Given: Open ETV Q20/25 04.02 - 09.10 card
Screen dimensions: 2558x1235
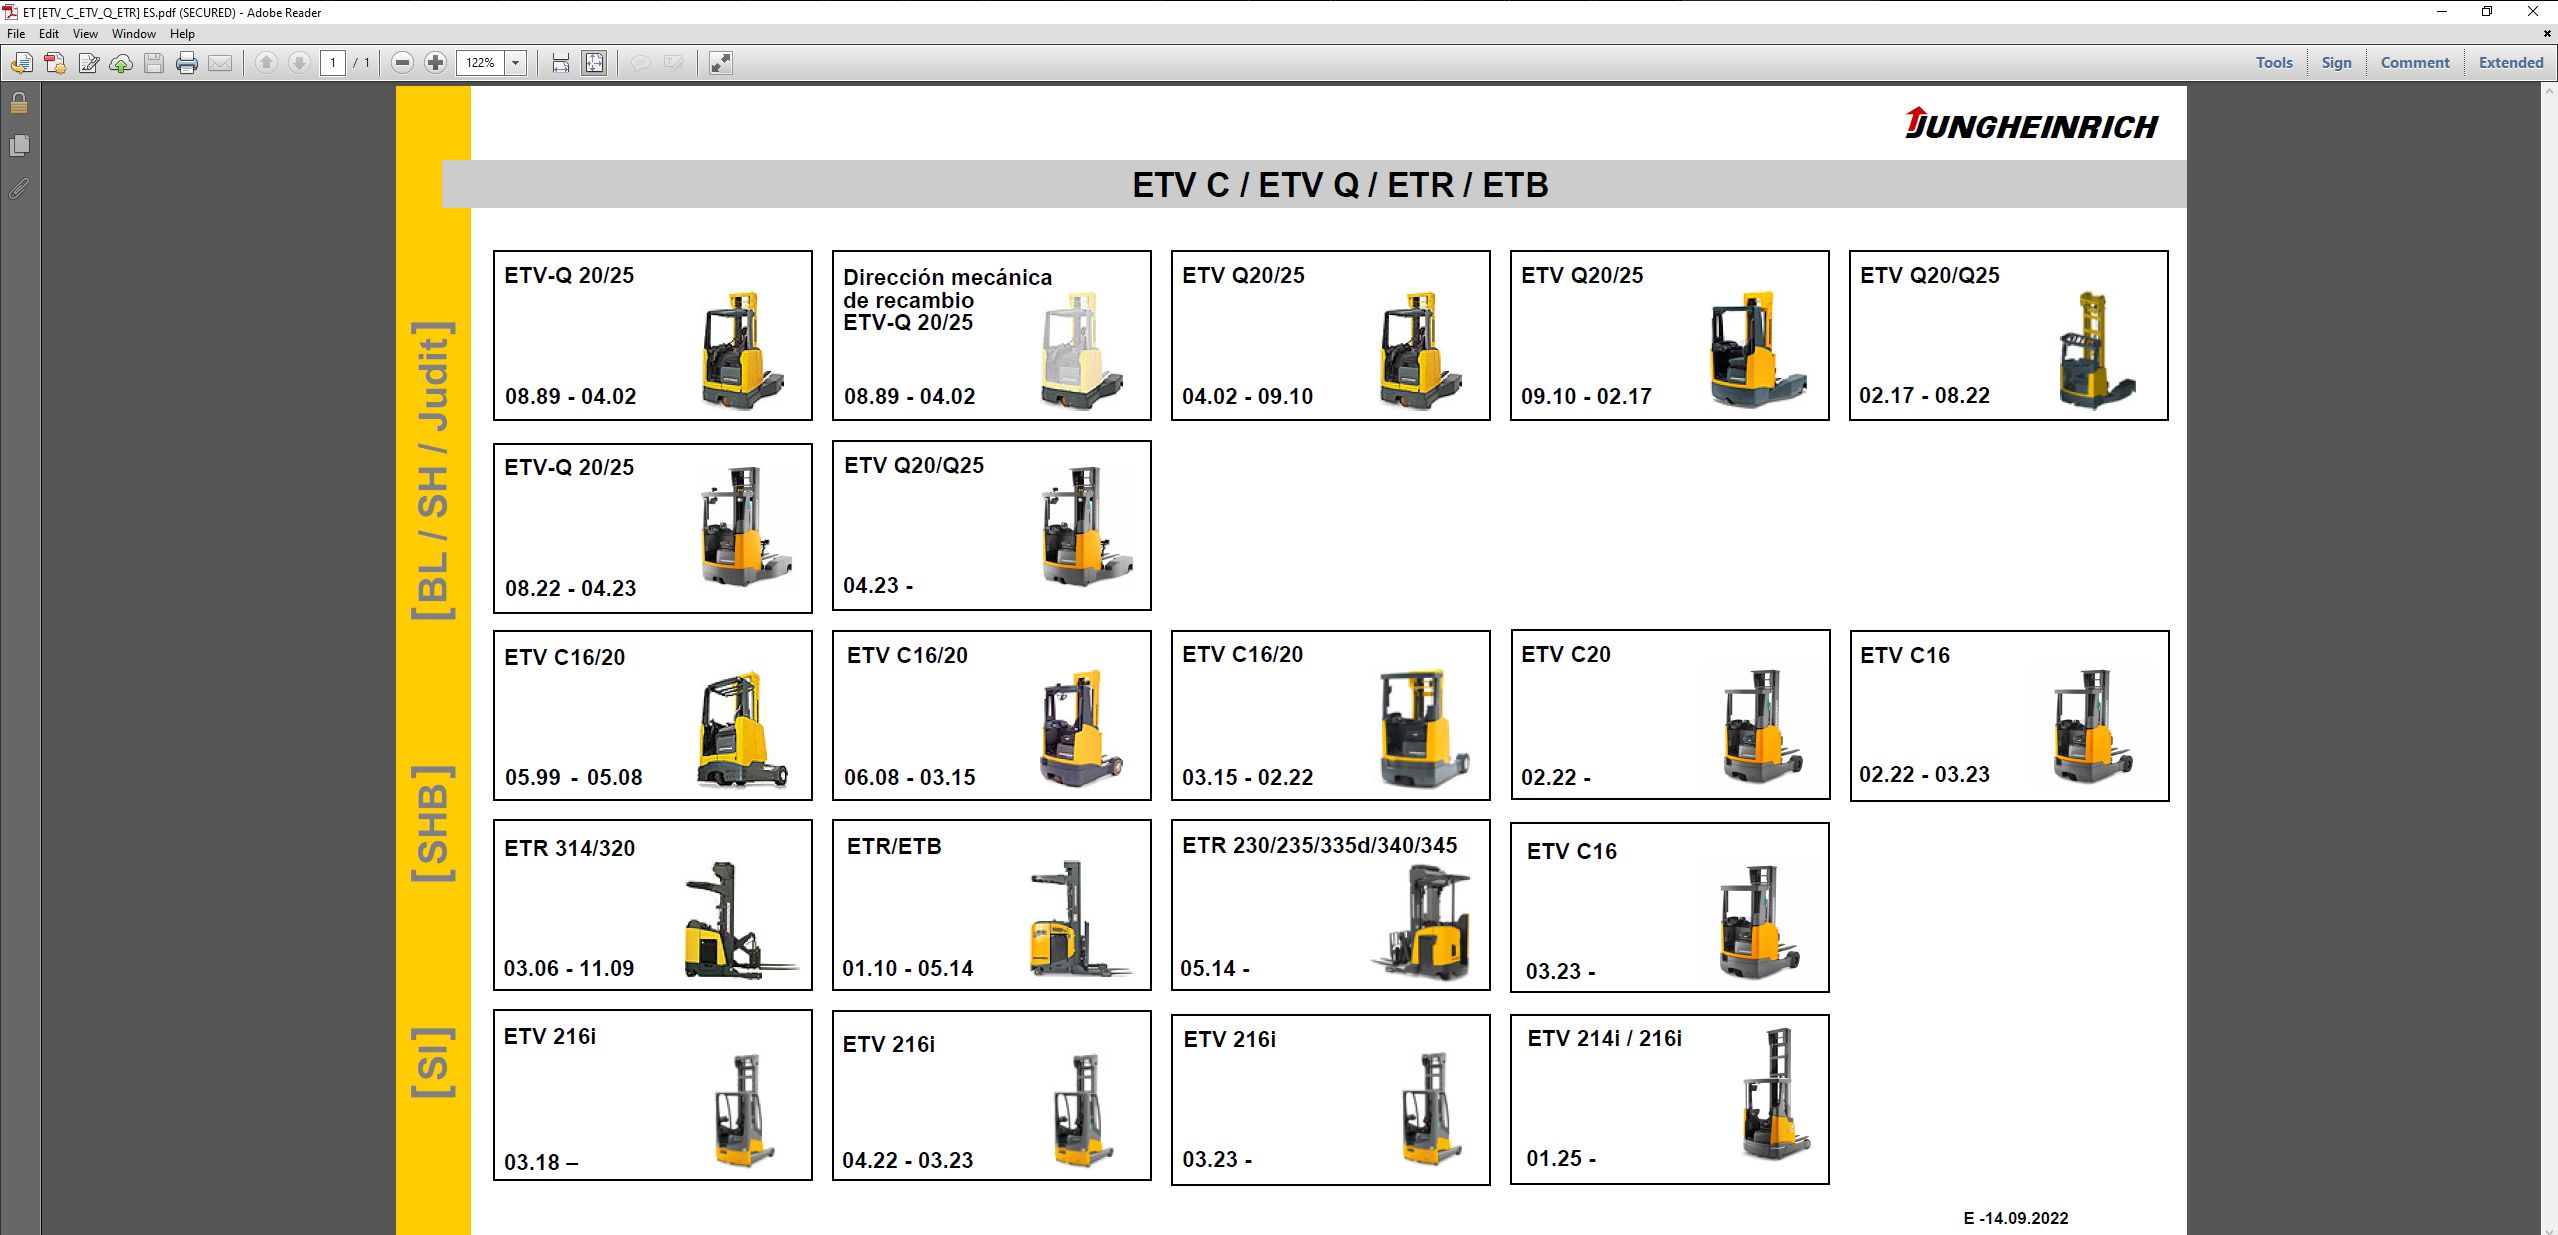Looking at the screenshot, I should tap(1331, 335).
